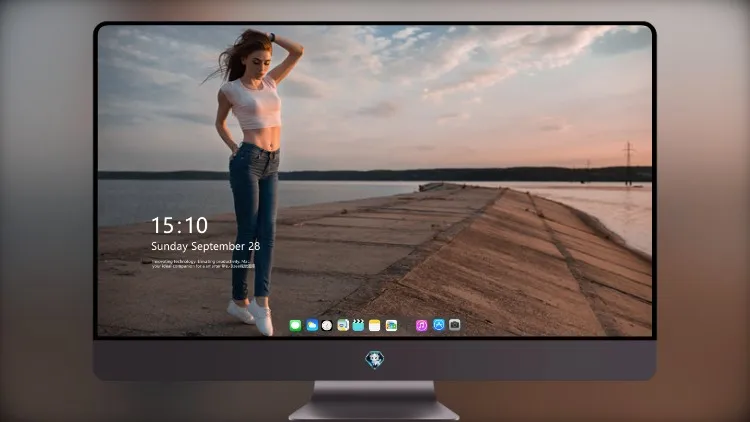Click the empty dock gap before Music icon
750x422 pixels.
(x=407, y=326)
